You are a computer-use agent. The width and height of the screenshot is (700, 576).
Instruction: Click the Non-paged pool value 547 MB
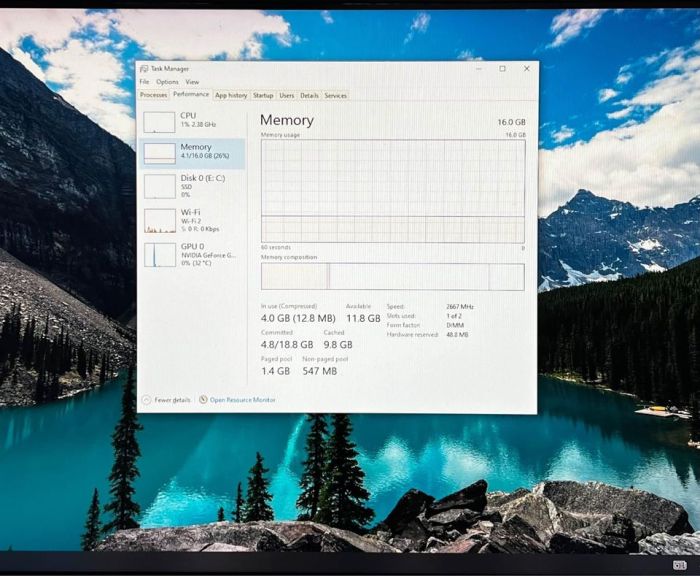point(320,371)
